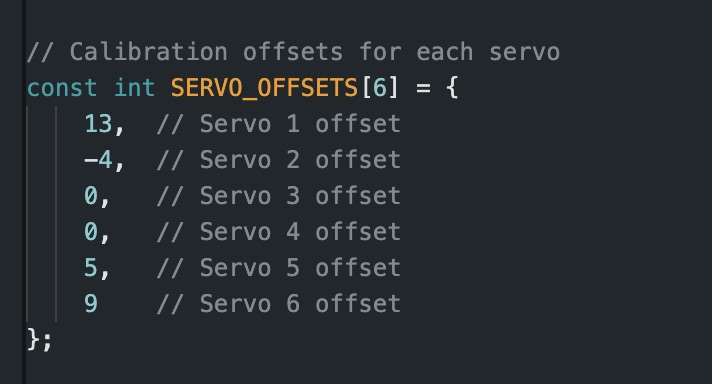
Task: Click the 0 value for Servo 3
Action: 91,196
